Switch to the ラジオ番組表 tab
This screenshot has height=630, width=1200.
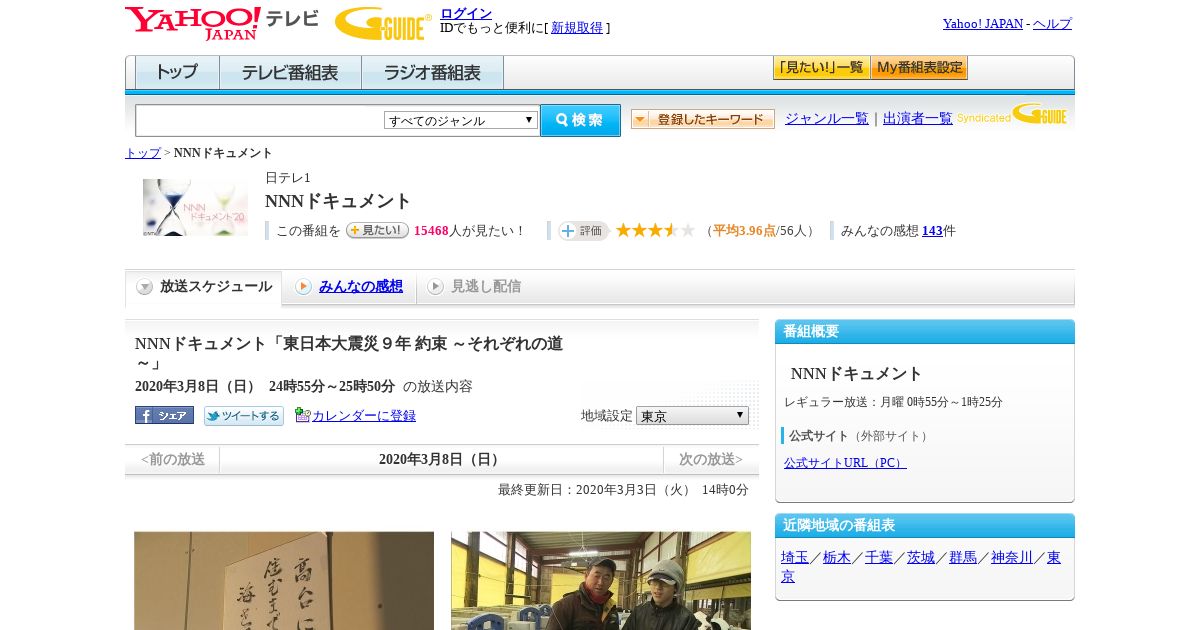(x=432, y=73)
